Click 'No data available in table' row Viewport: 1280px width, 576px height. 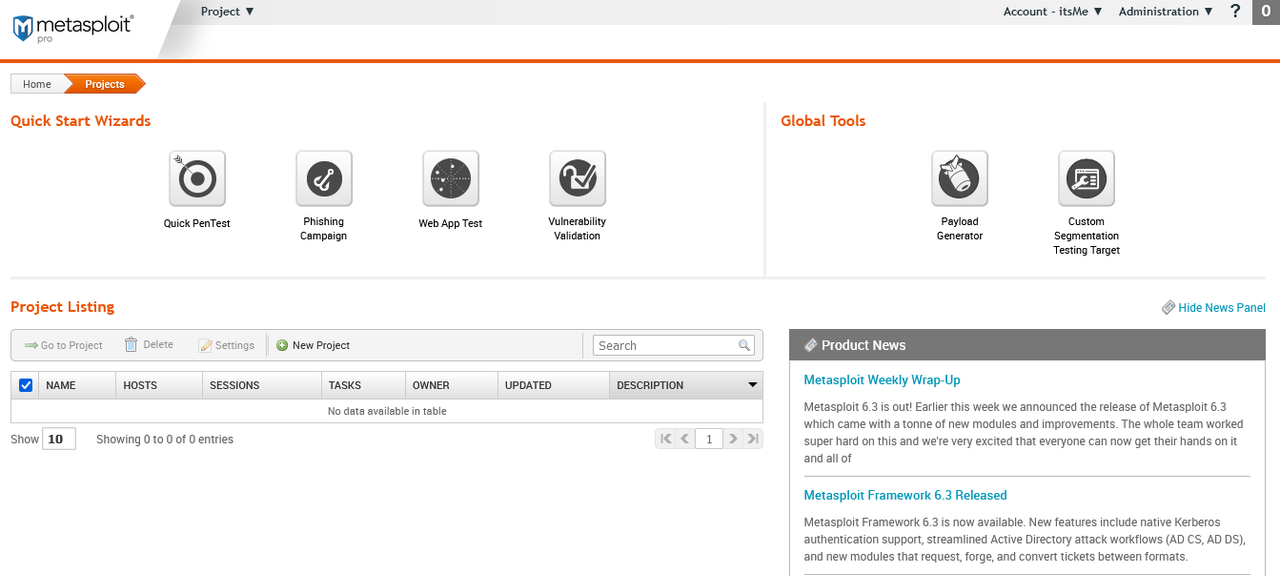point(387,411)
